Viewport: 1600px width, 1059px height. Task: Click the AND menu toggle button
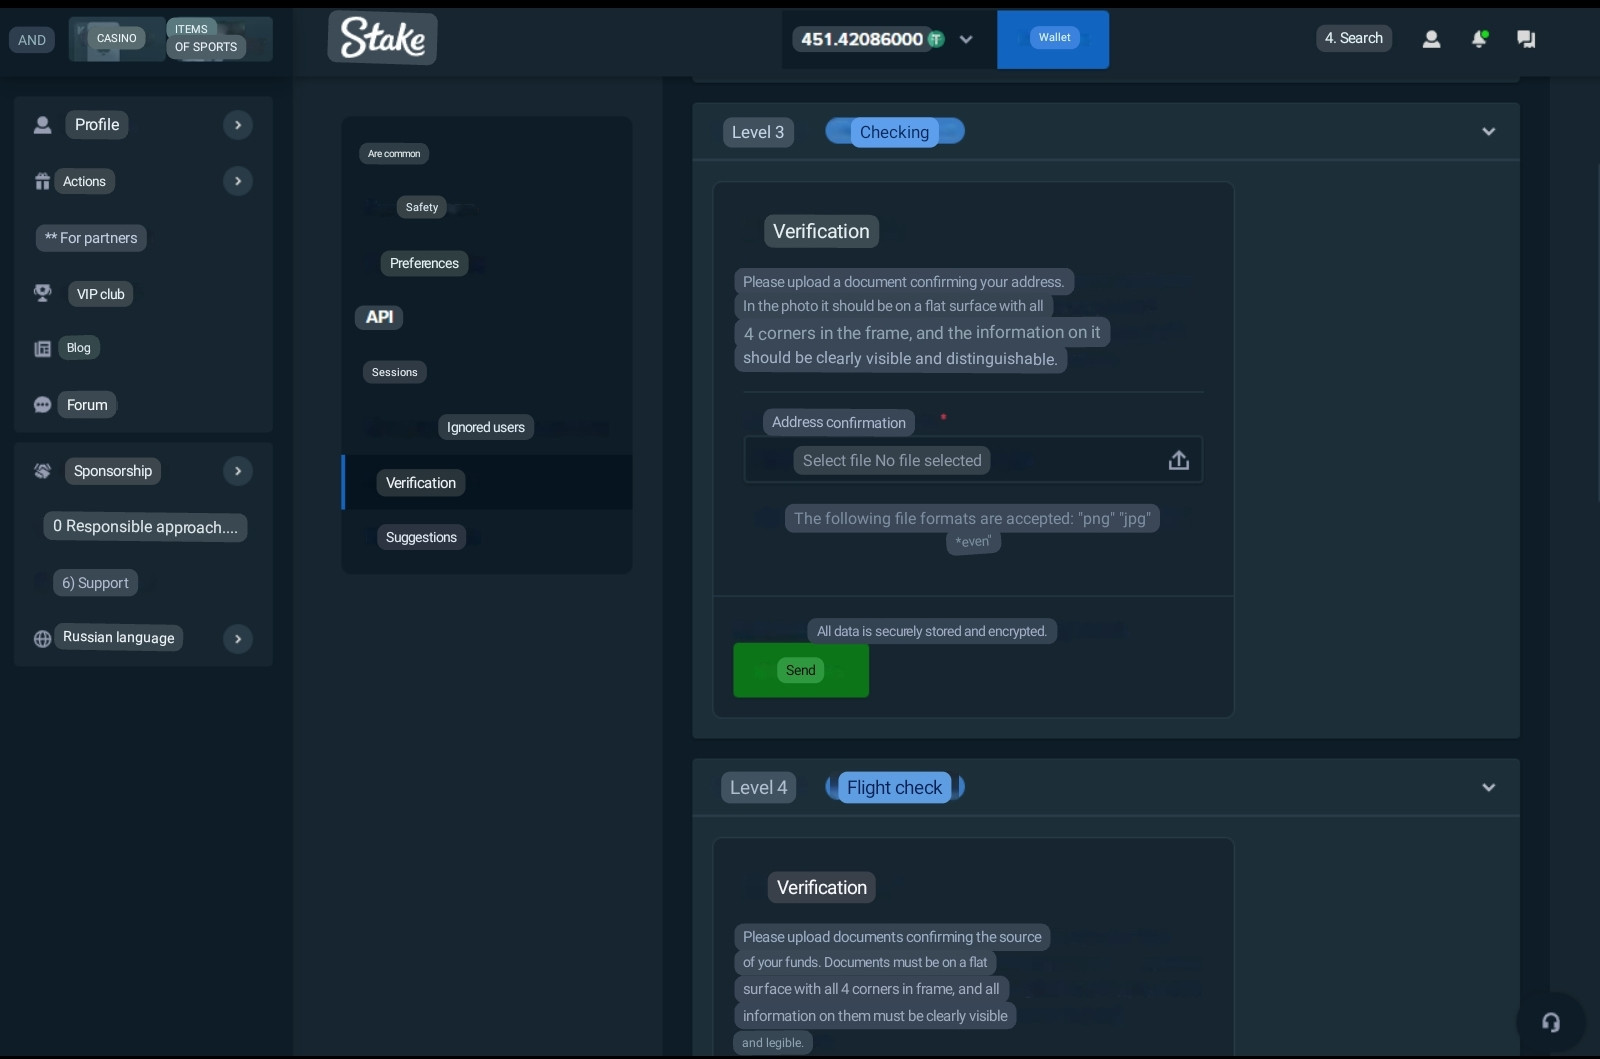(x=32, y=40)
